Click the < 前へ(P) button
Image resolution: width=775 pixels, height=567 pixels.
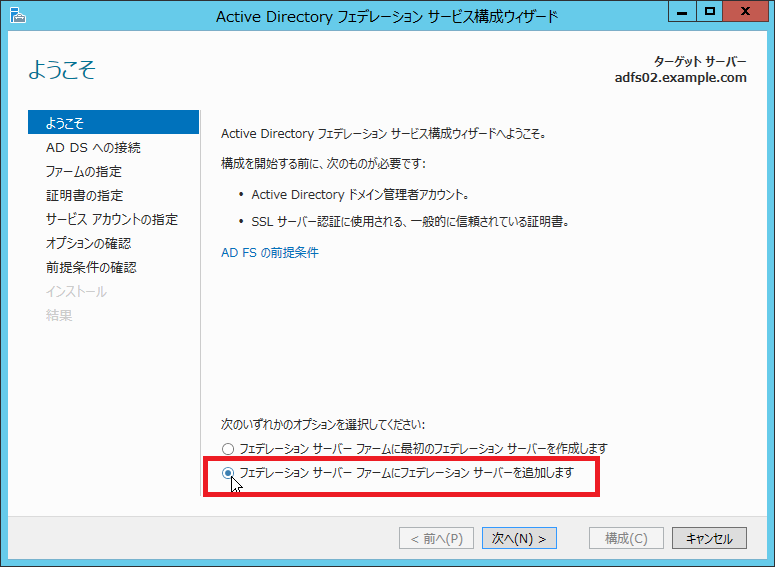(436, 538)
